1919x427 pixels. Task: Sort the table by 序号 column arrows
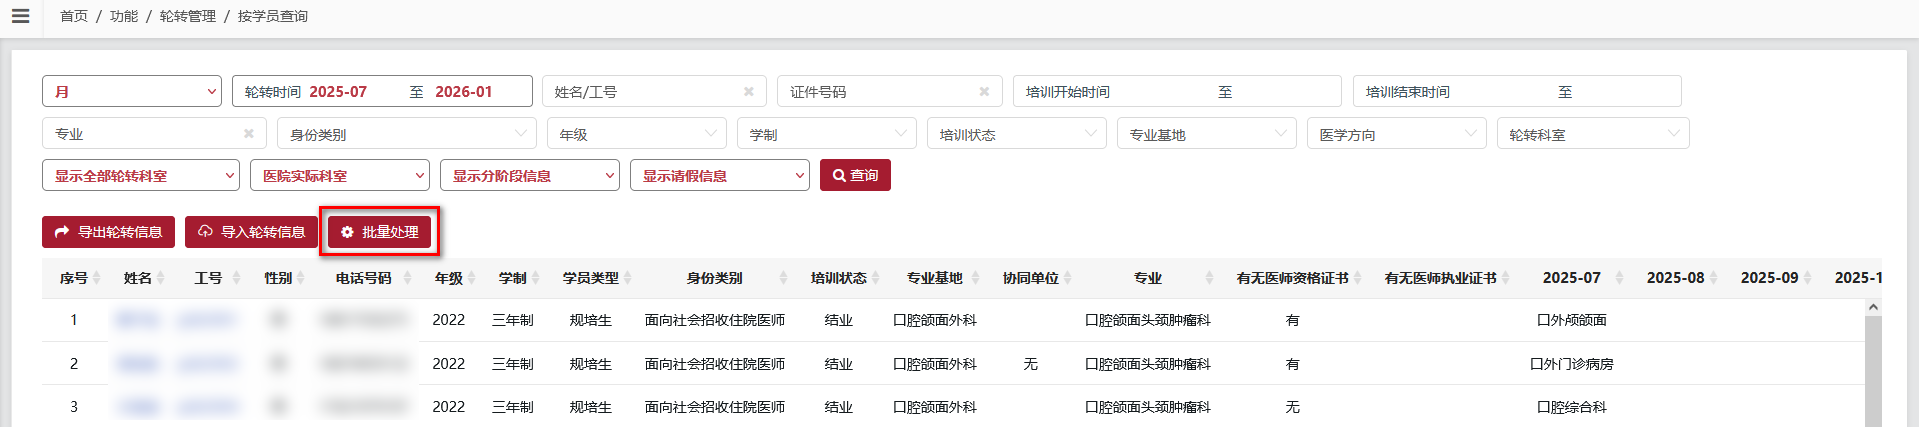[97, 278]
